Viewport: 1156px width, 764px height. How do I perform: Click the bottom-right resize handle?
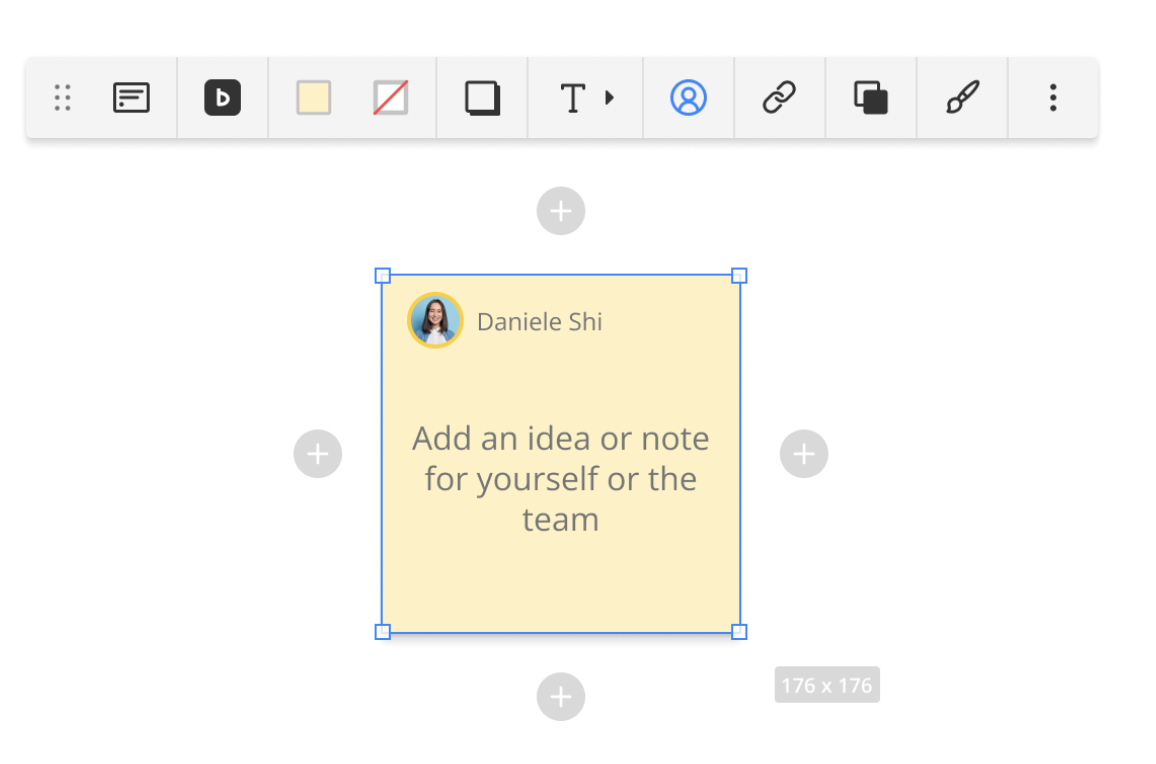[739, 631]
